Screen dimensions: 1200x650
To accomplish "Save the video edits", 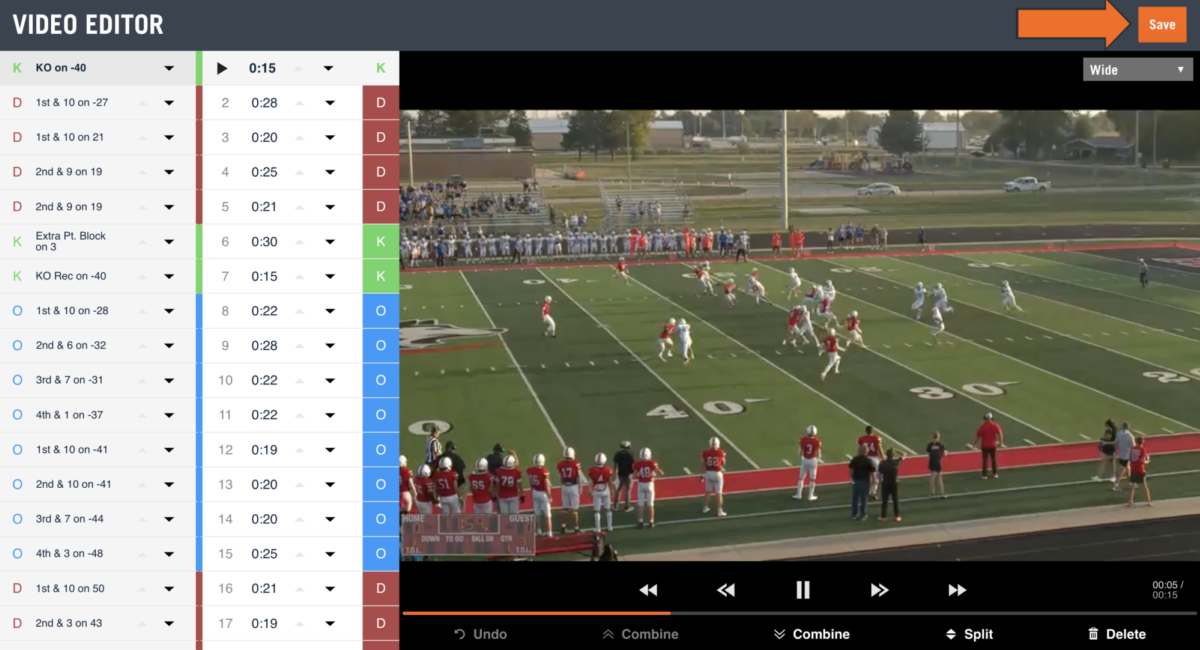I will [x=1162, y=24].
